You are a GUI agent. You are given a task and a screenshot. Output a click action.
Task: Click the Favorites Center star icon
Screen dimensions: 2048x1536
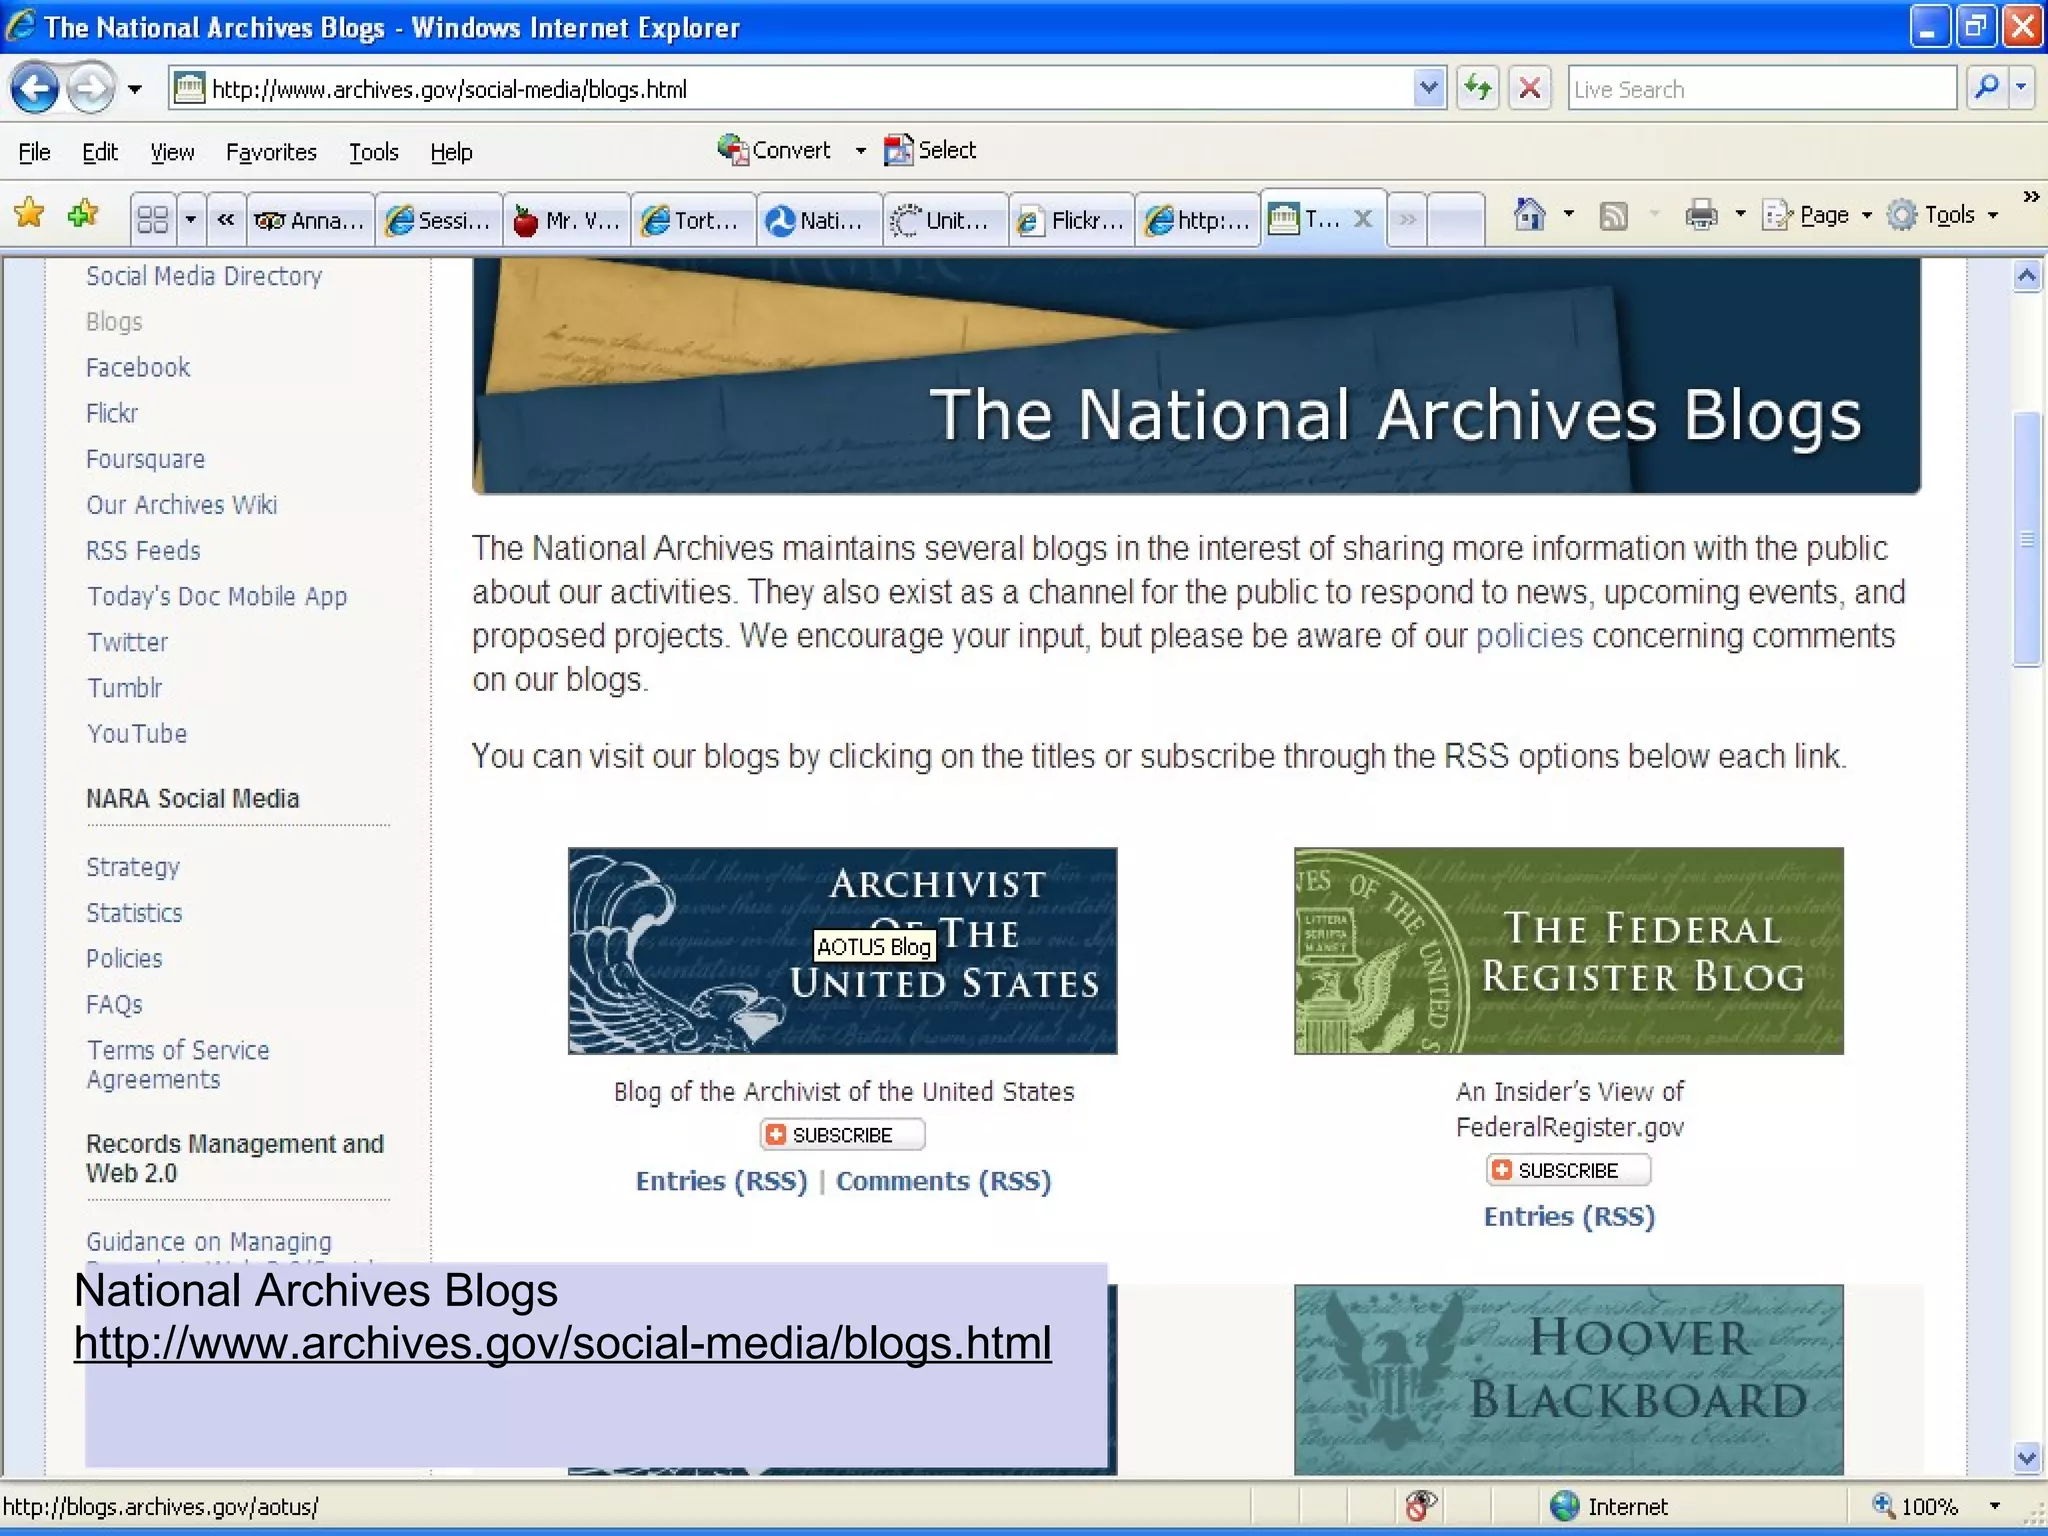(30, 214)
